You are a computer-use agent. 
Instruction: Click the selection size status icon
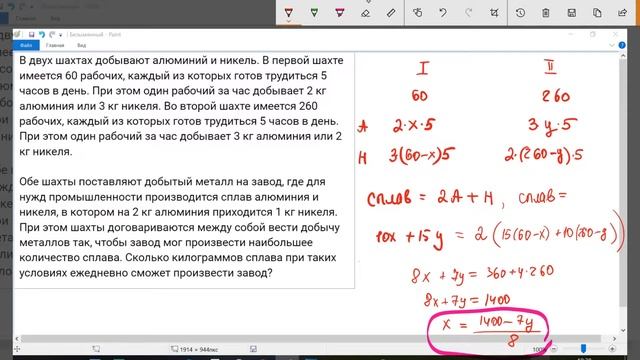(x=96, y=349)
